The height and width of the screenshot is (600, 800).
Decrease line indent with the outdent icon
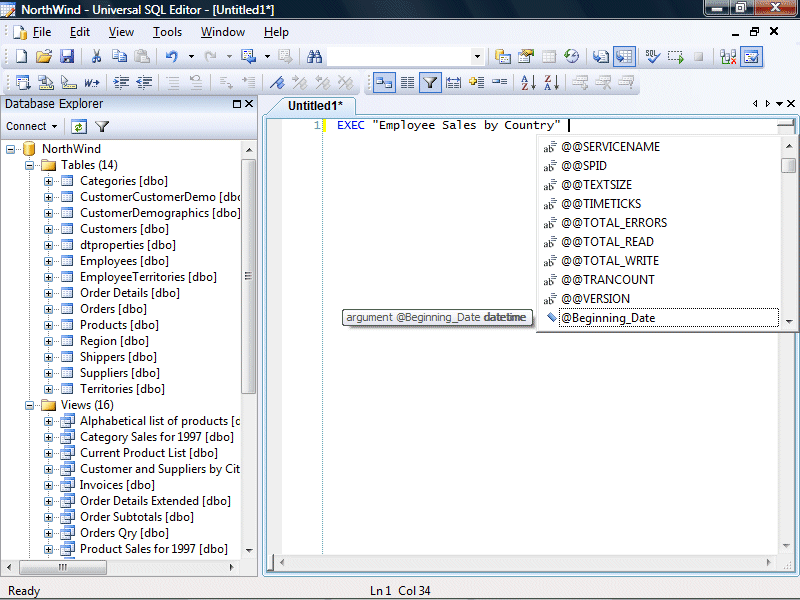144,82
